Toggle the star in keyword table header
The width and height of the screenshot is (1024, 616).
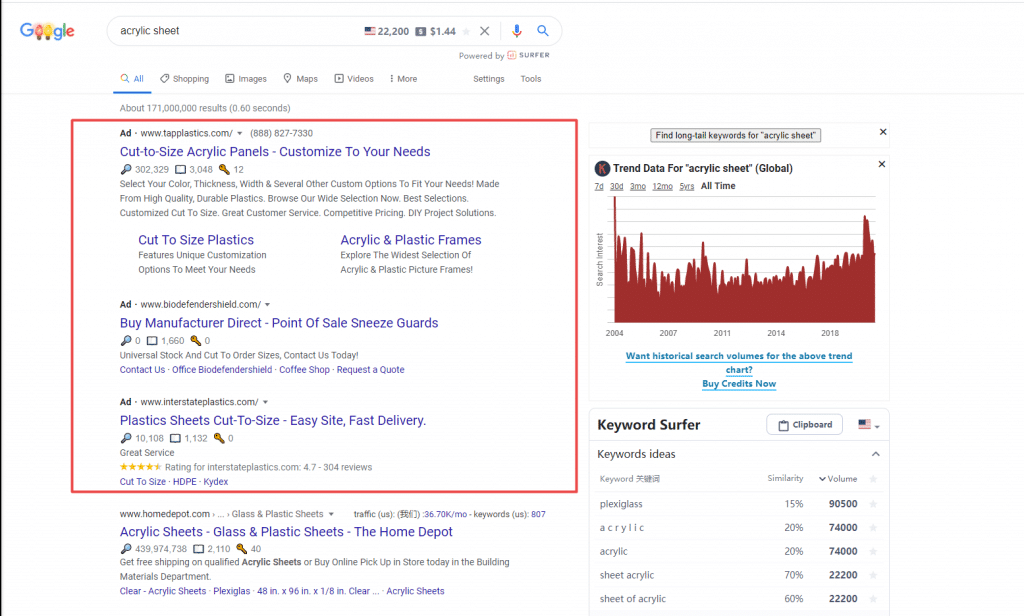(873, 479)
